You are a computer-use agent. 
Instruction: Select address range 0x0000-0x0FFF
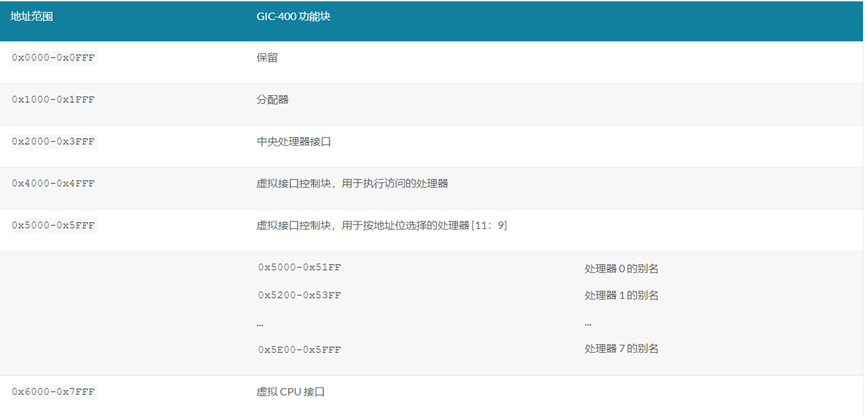(x=54, y=57)
